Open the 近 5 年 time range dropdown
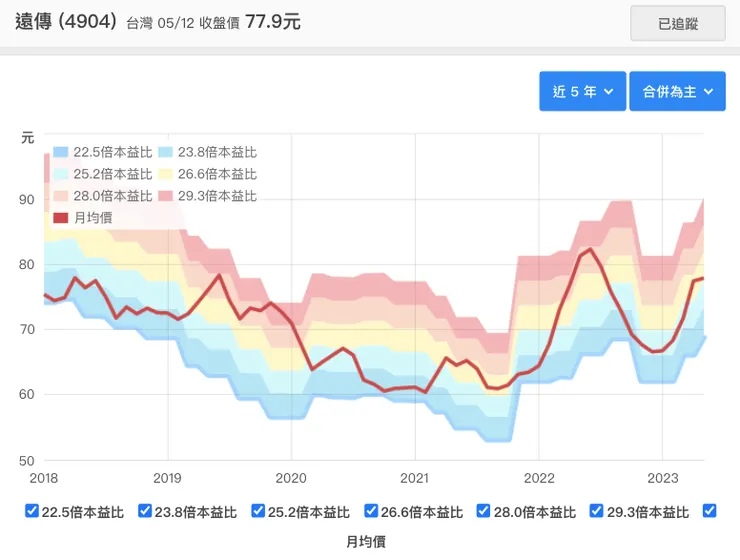 point(582,92)
